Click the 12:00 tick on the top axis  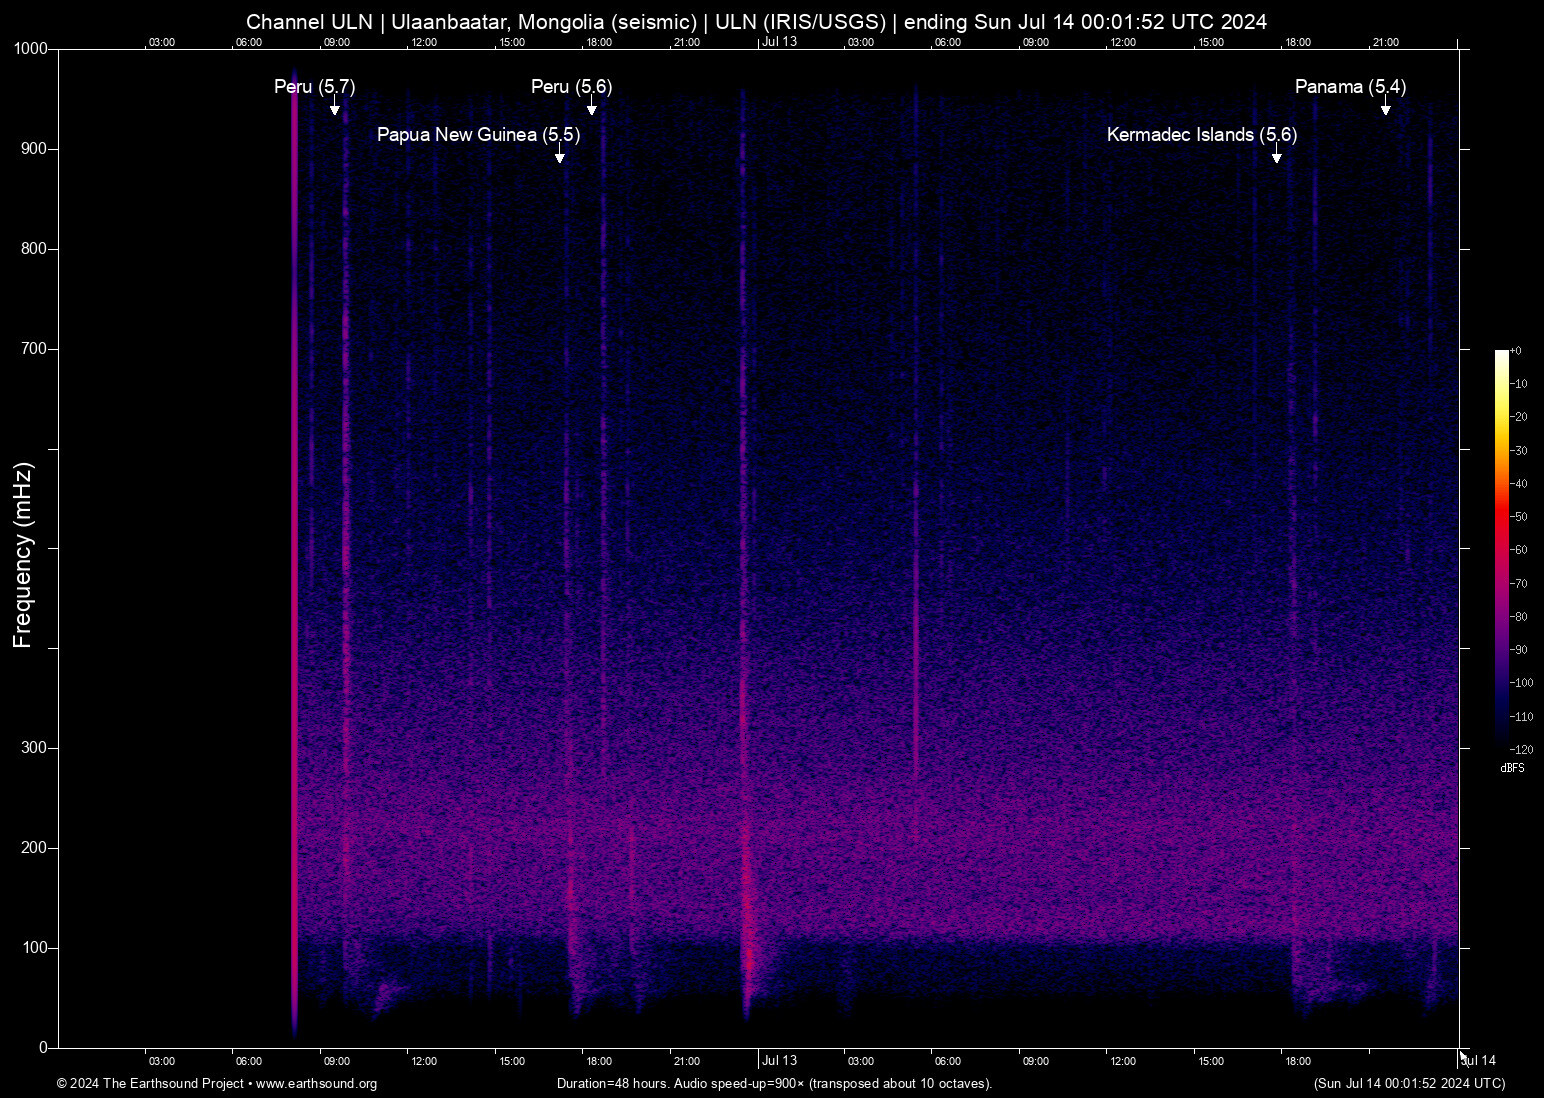coord(424,42)
